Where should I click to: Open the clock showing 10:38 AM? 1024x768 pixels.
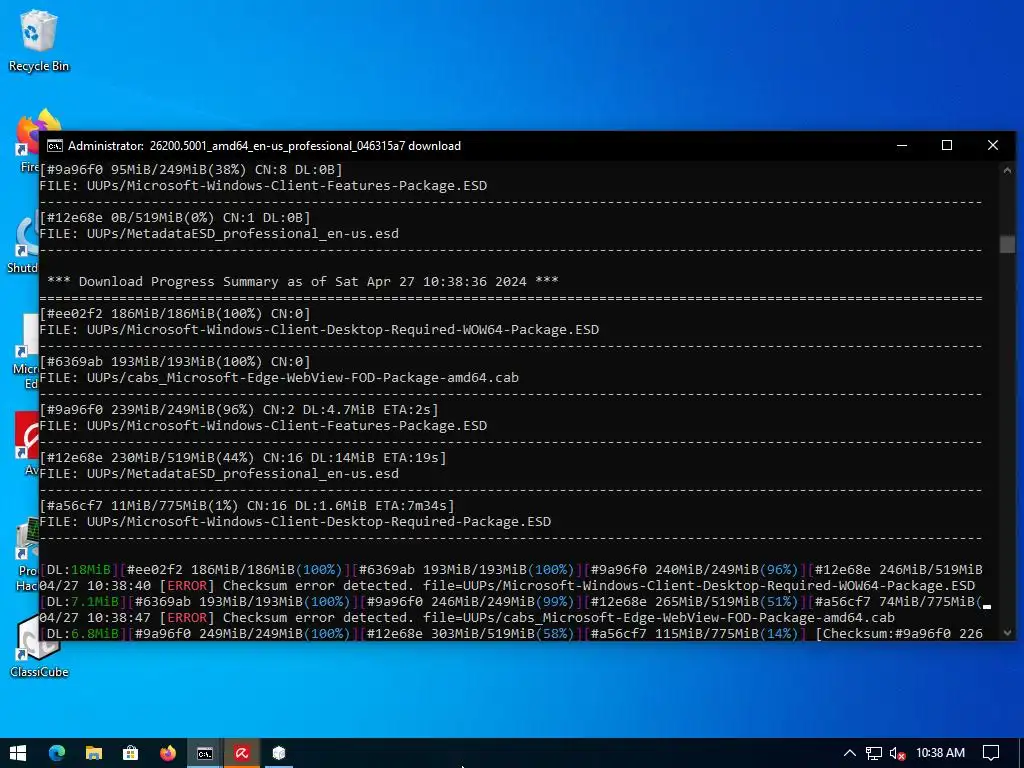point(940,753)
